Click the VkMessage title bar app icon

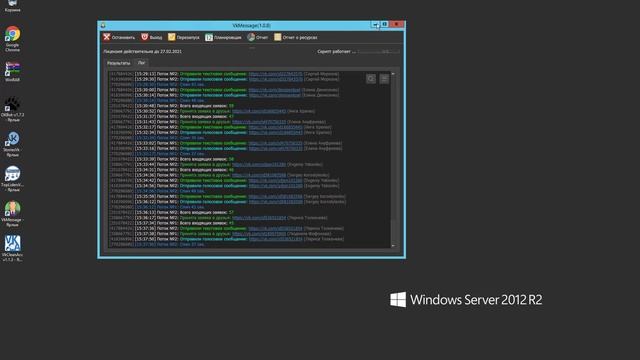tap(103, 25)
